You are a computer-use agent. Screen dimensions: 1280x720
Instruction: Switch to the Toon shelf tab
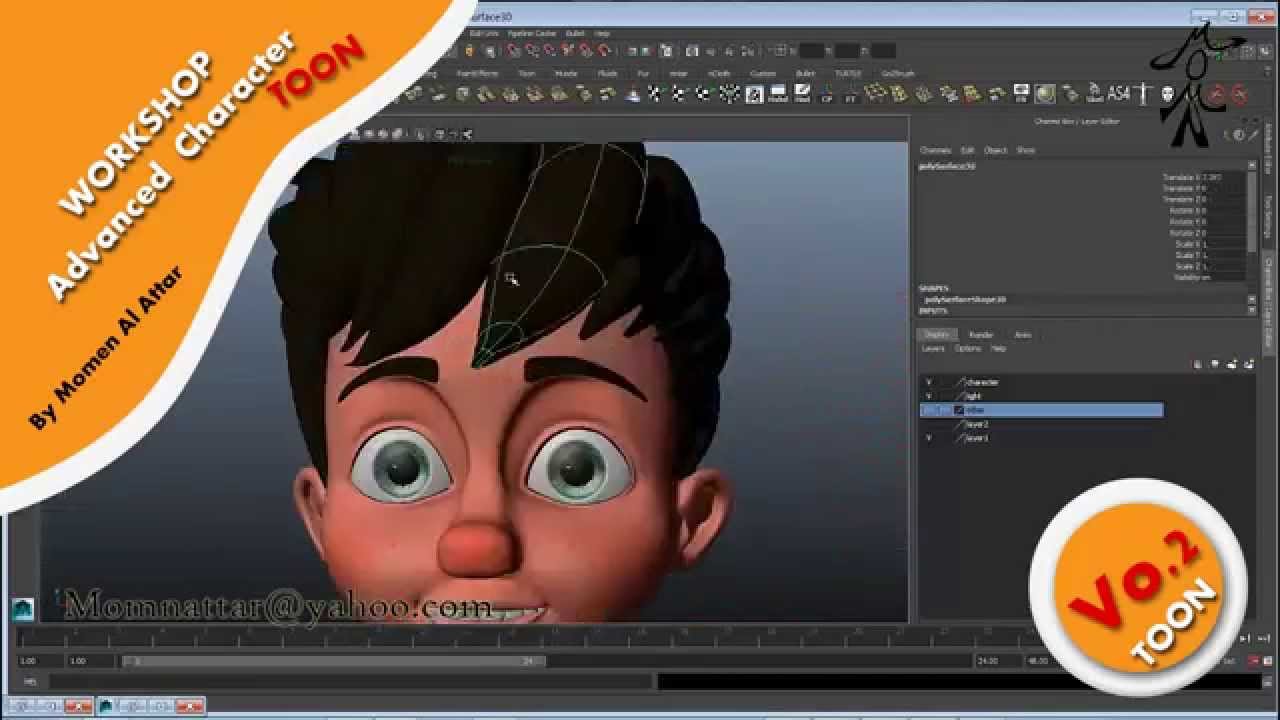pyautogui.click(x=526, y=73)
